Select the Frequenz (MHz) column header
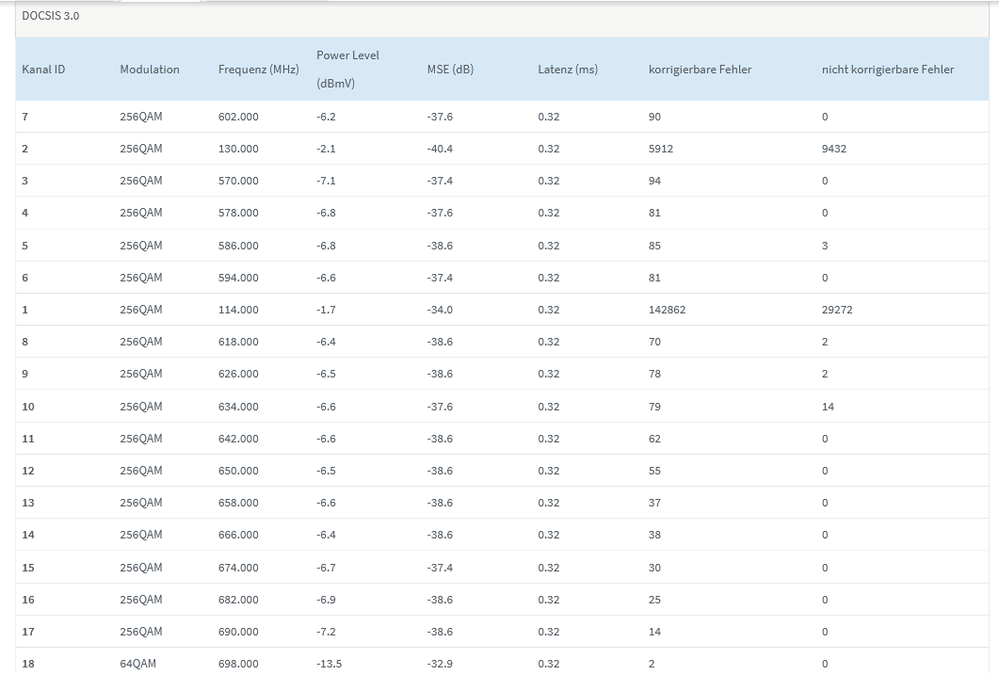 (x=258, y=70)
